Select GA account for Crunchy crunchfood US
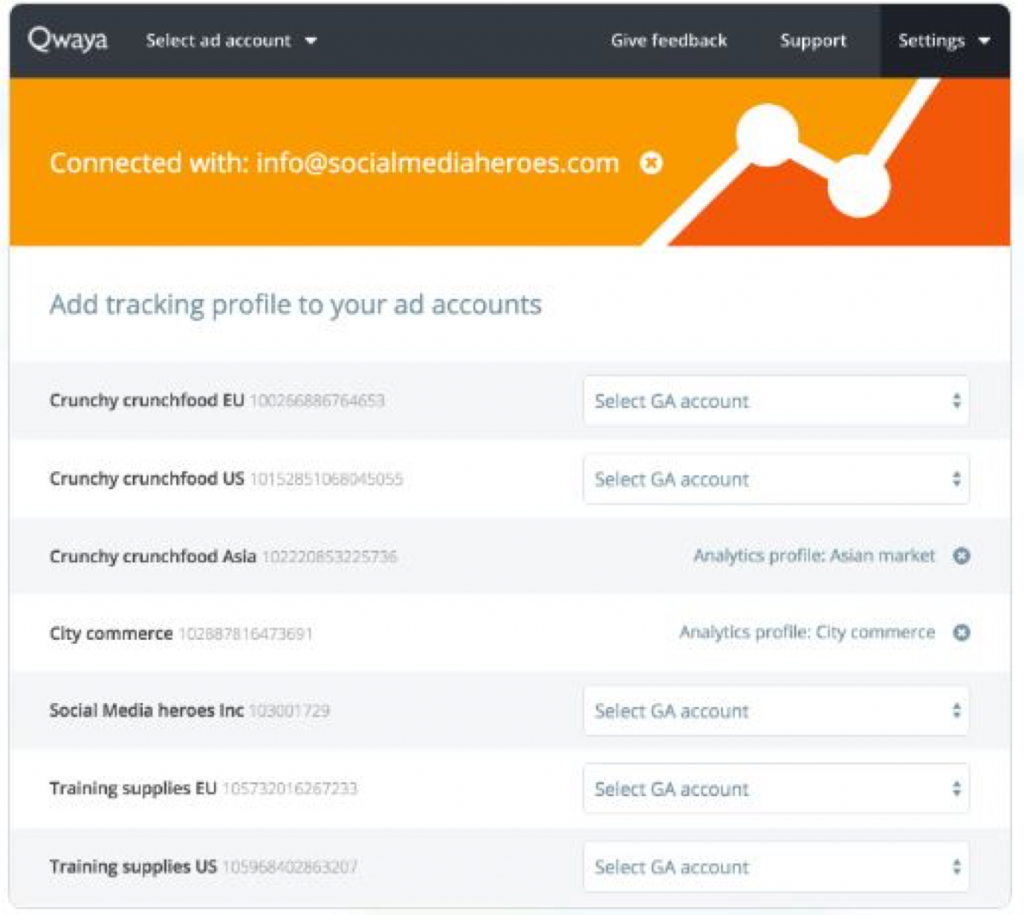Viewport: 1024px width, 915px height. [x=776, y=479]
